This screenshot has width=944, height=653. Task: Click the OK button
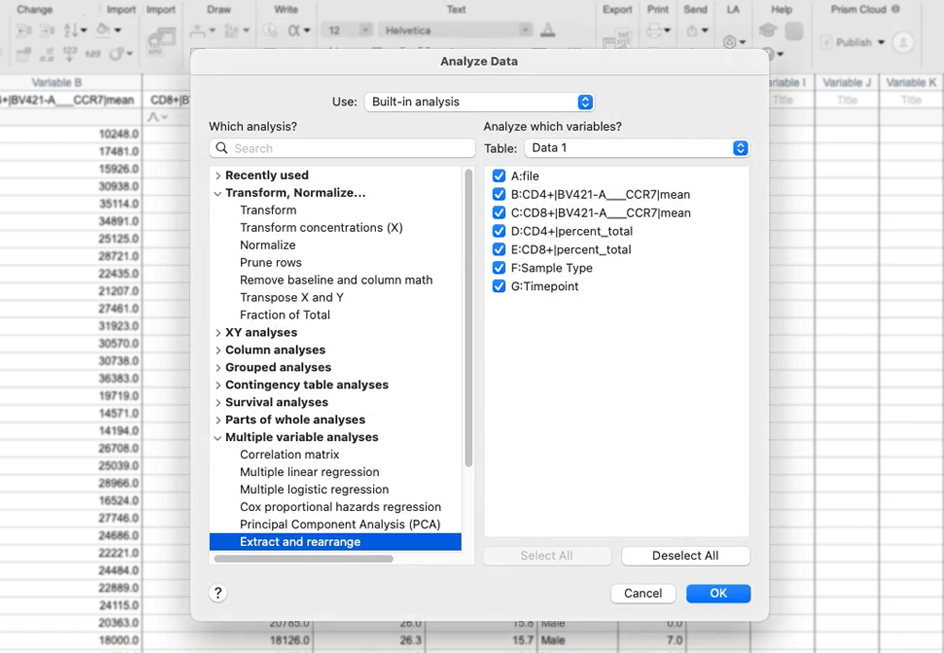[718, 593]
